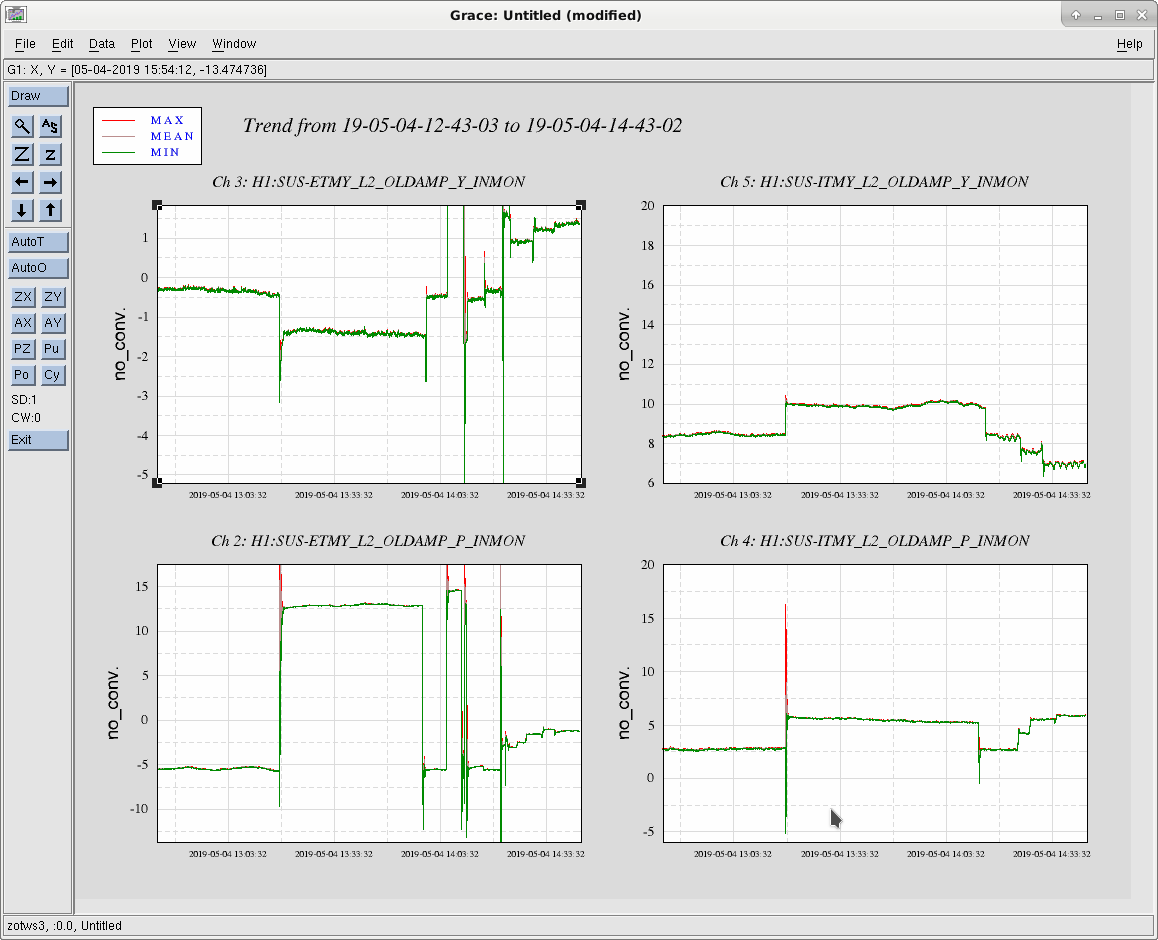Click the Pu push button
Viewport: 1158px width, 940px height.
tap(52, 349)
